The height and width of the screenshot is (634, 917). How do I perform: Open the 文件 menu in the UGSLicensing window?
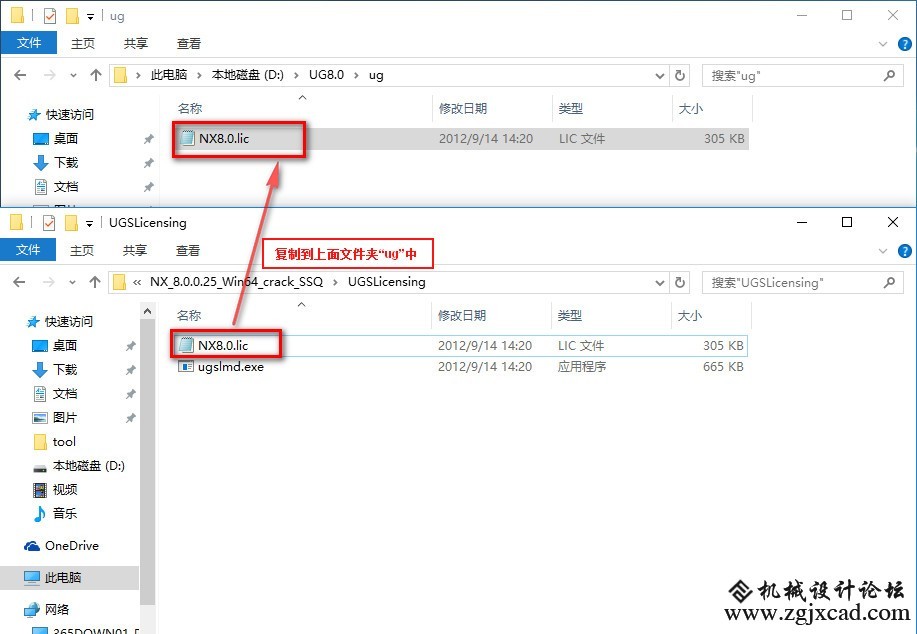tap(27, 250)
